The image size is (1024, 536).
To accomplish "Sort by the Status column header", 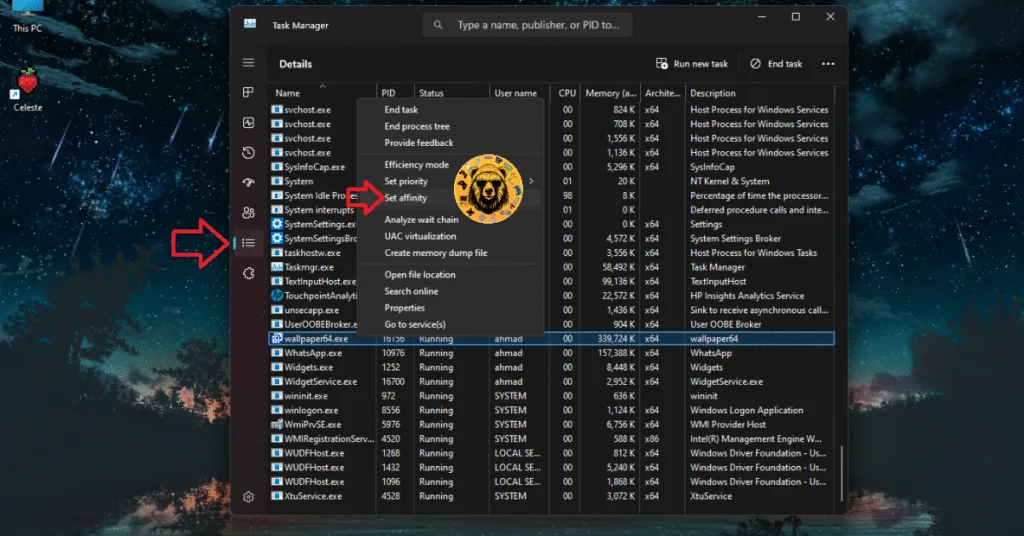I will tap(452, 93).
